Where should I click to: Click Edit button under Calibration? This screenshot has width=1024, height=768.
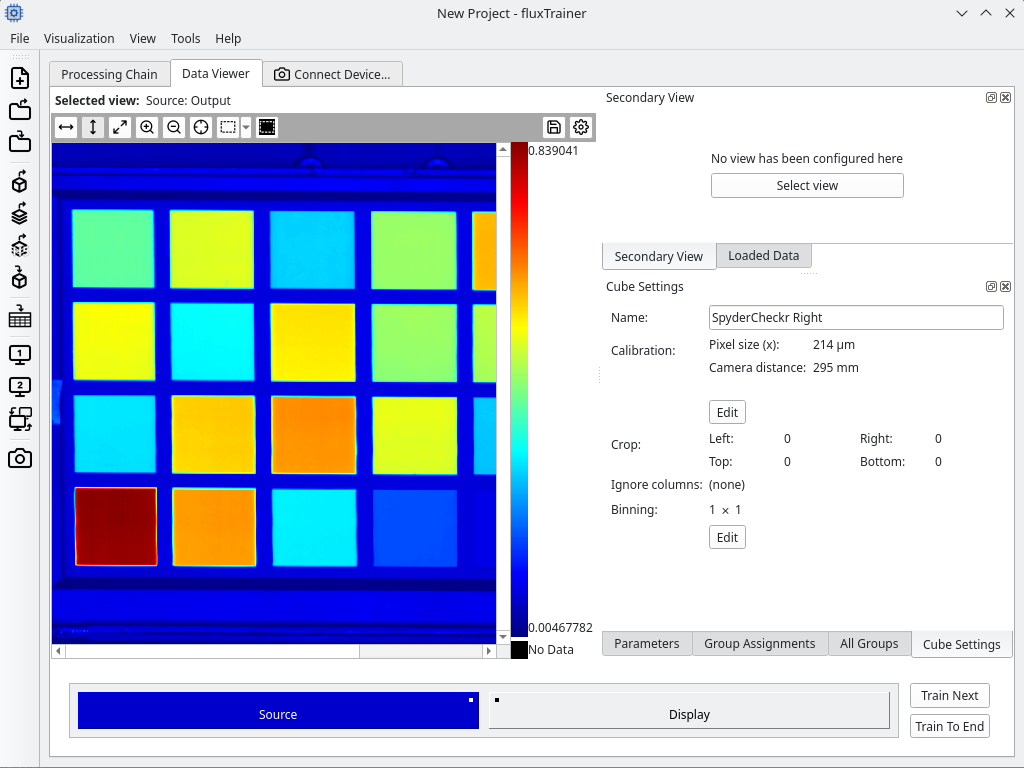[x=727, y=412]
